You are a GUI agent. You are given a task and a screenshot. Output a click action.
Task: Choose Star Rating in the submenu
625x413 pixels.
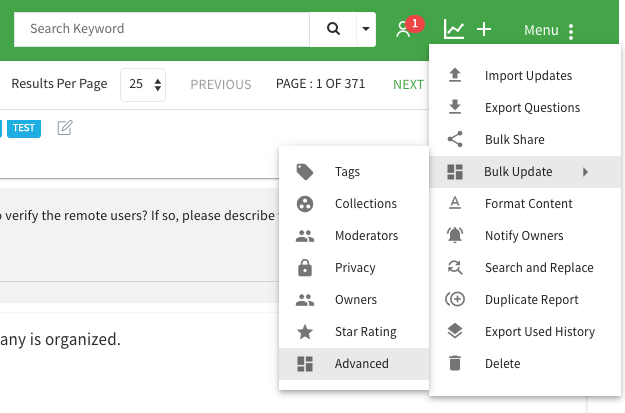(x=354, y=332)
